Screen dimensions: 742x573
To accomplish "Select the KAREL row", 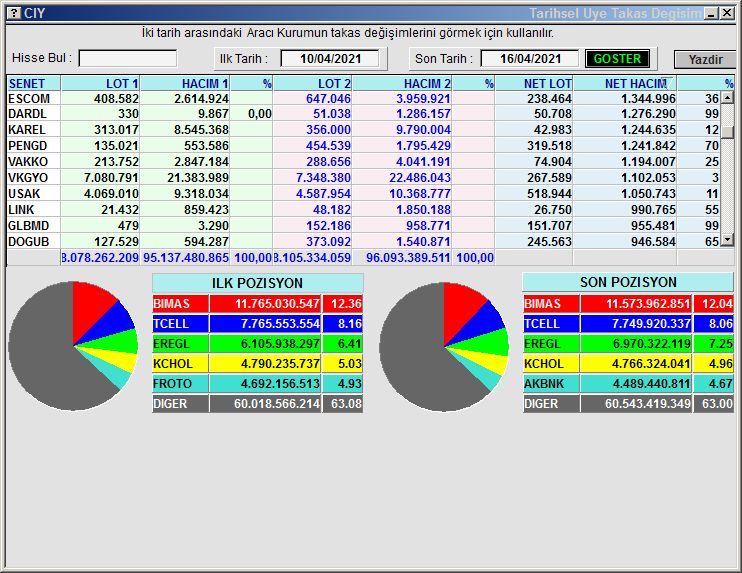I will point(363,130).
